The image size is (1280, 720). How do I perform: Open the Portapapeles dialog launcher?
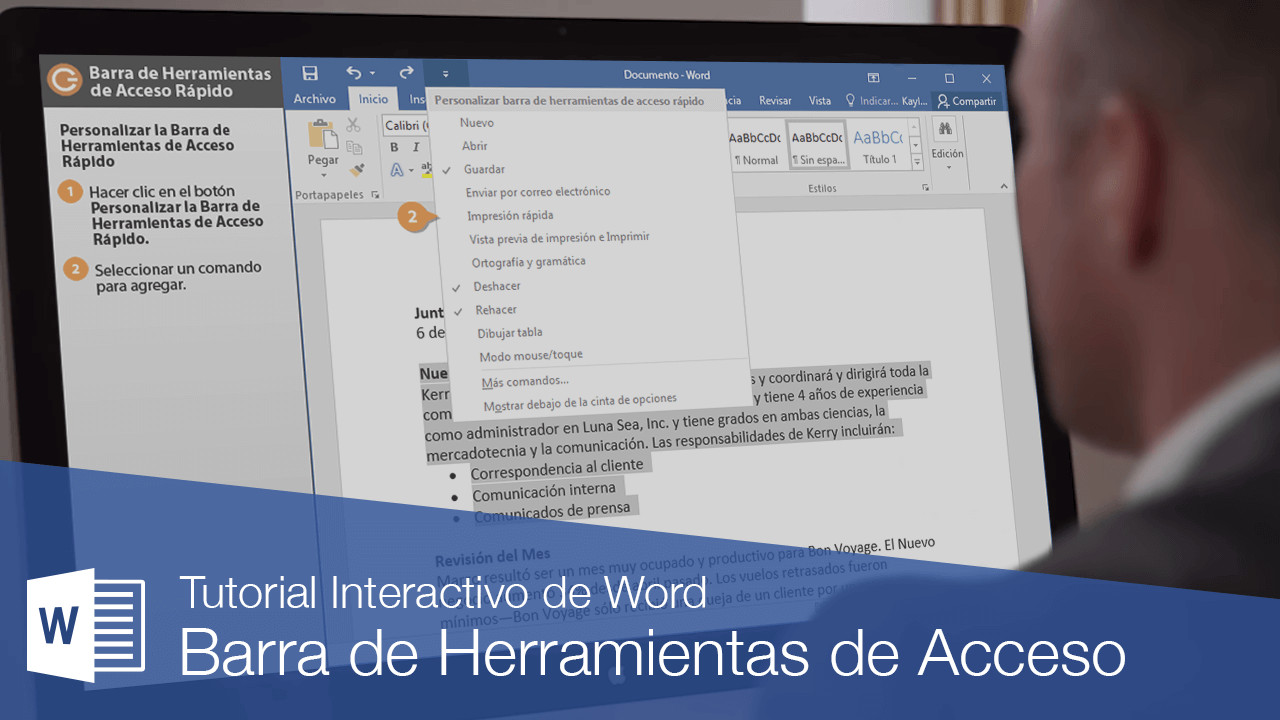pos(376,195)
